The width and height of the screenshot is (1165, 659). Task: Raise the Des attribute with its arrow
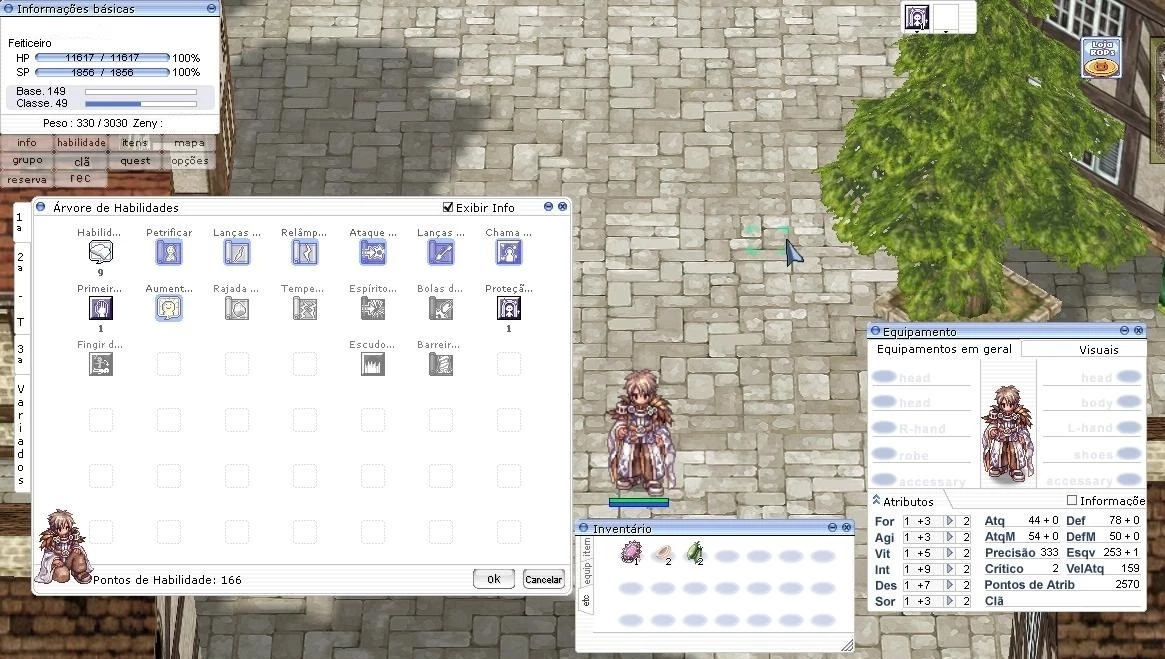949,585
